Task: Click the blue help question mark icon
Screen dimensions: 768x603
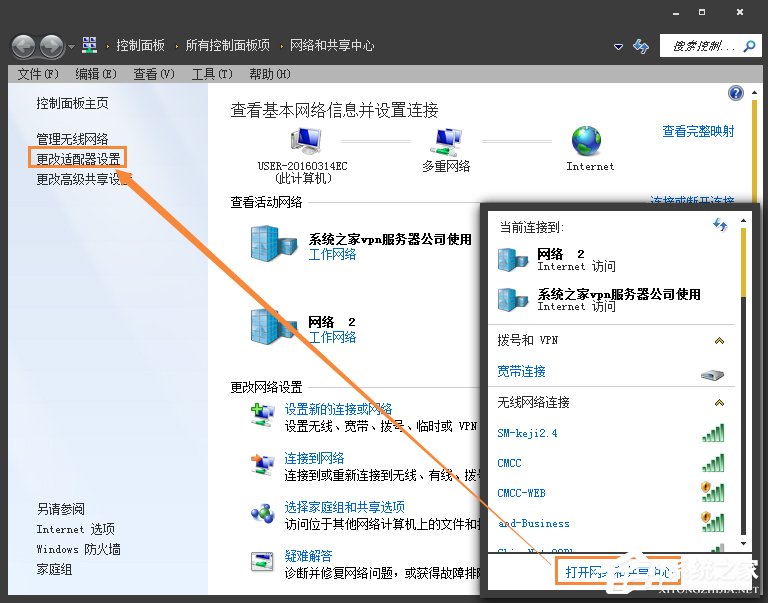Action: point(736,93)
